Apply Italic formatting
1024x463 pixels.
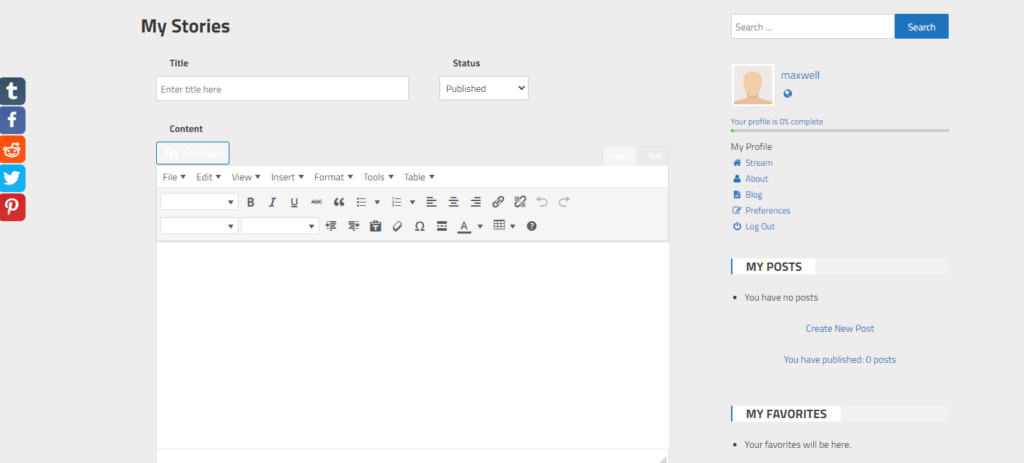272,202
